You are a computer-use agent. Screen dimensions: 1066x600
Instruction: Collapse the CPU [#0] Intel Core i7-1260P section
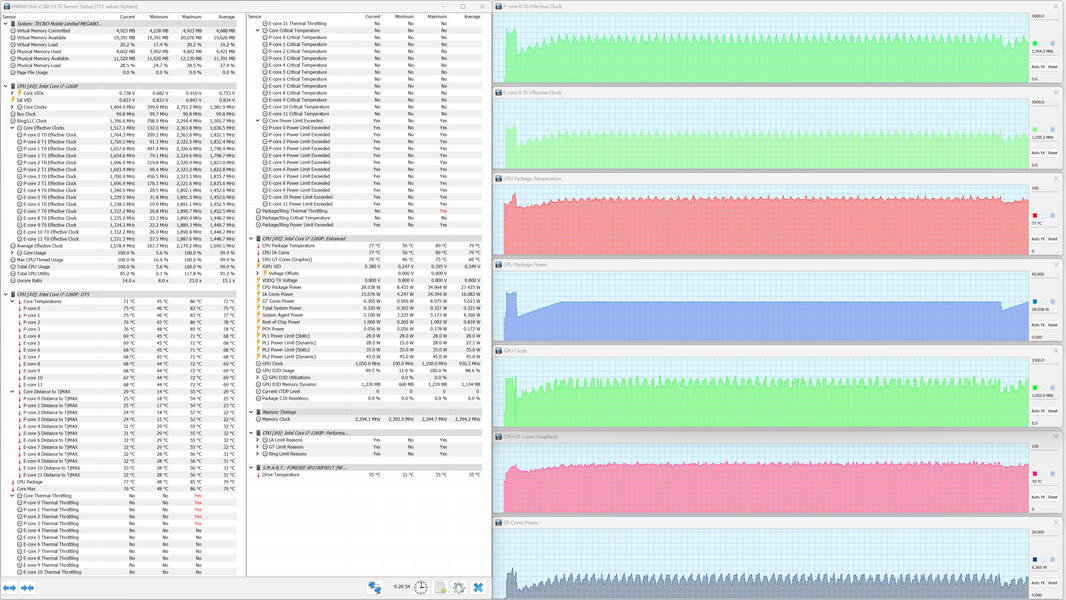5,86
